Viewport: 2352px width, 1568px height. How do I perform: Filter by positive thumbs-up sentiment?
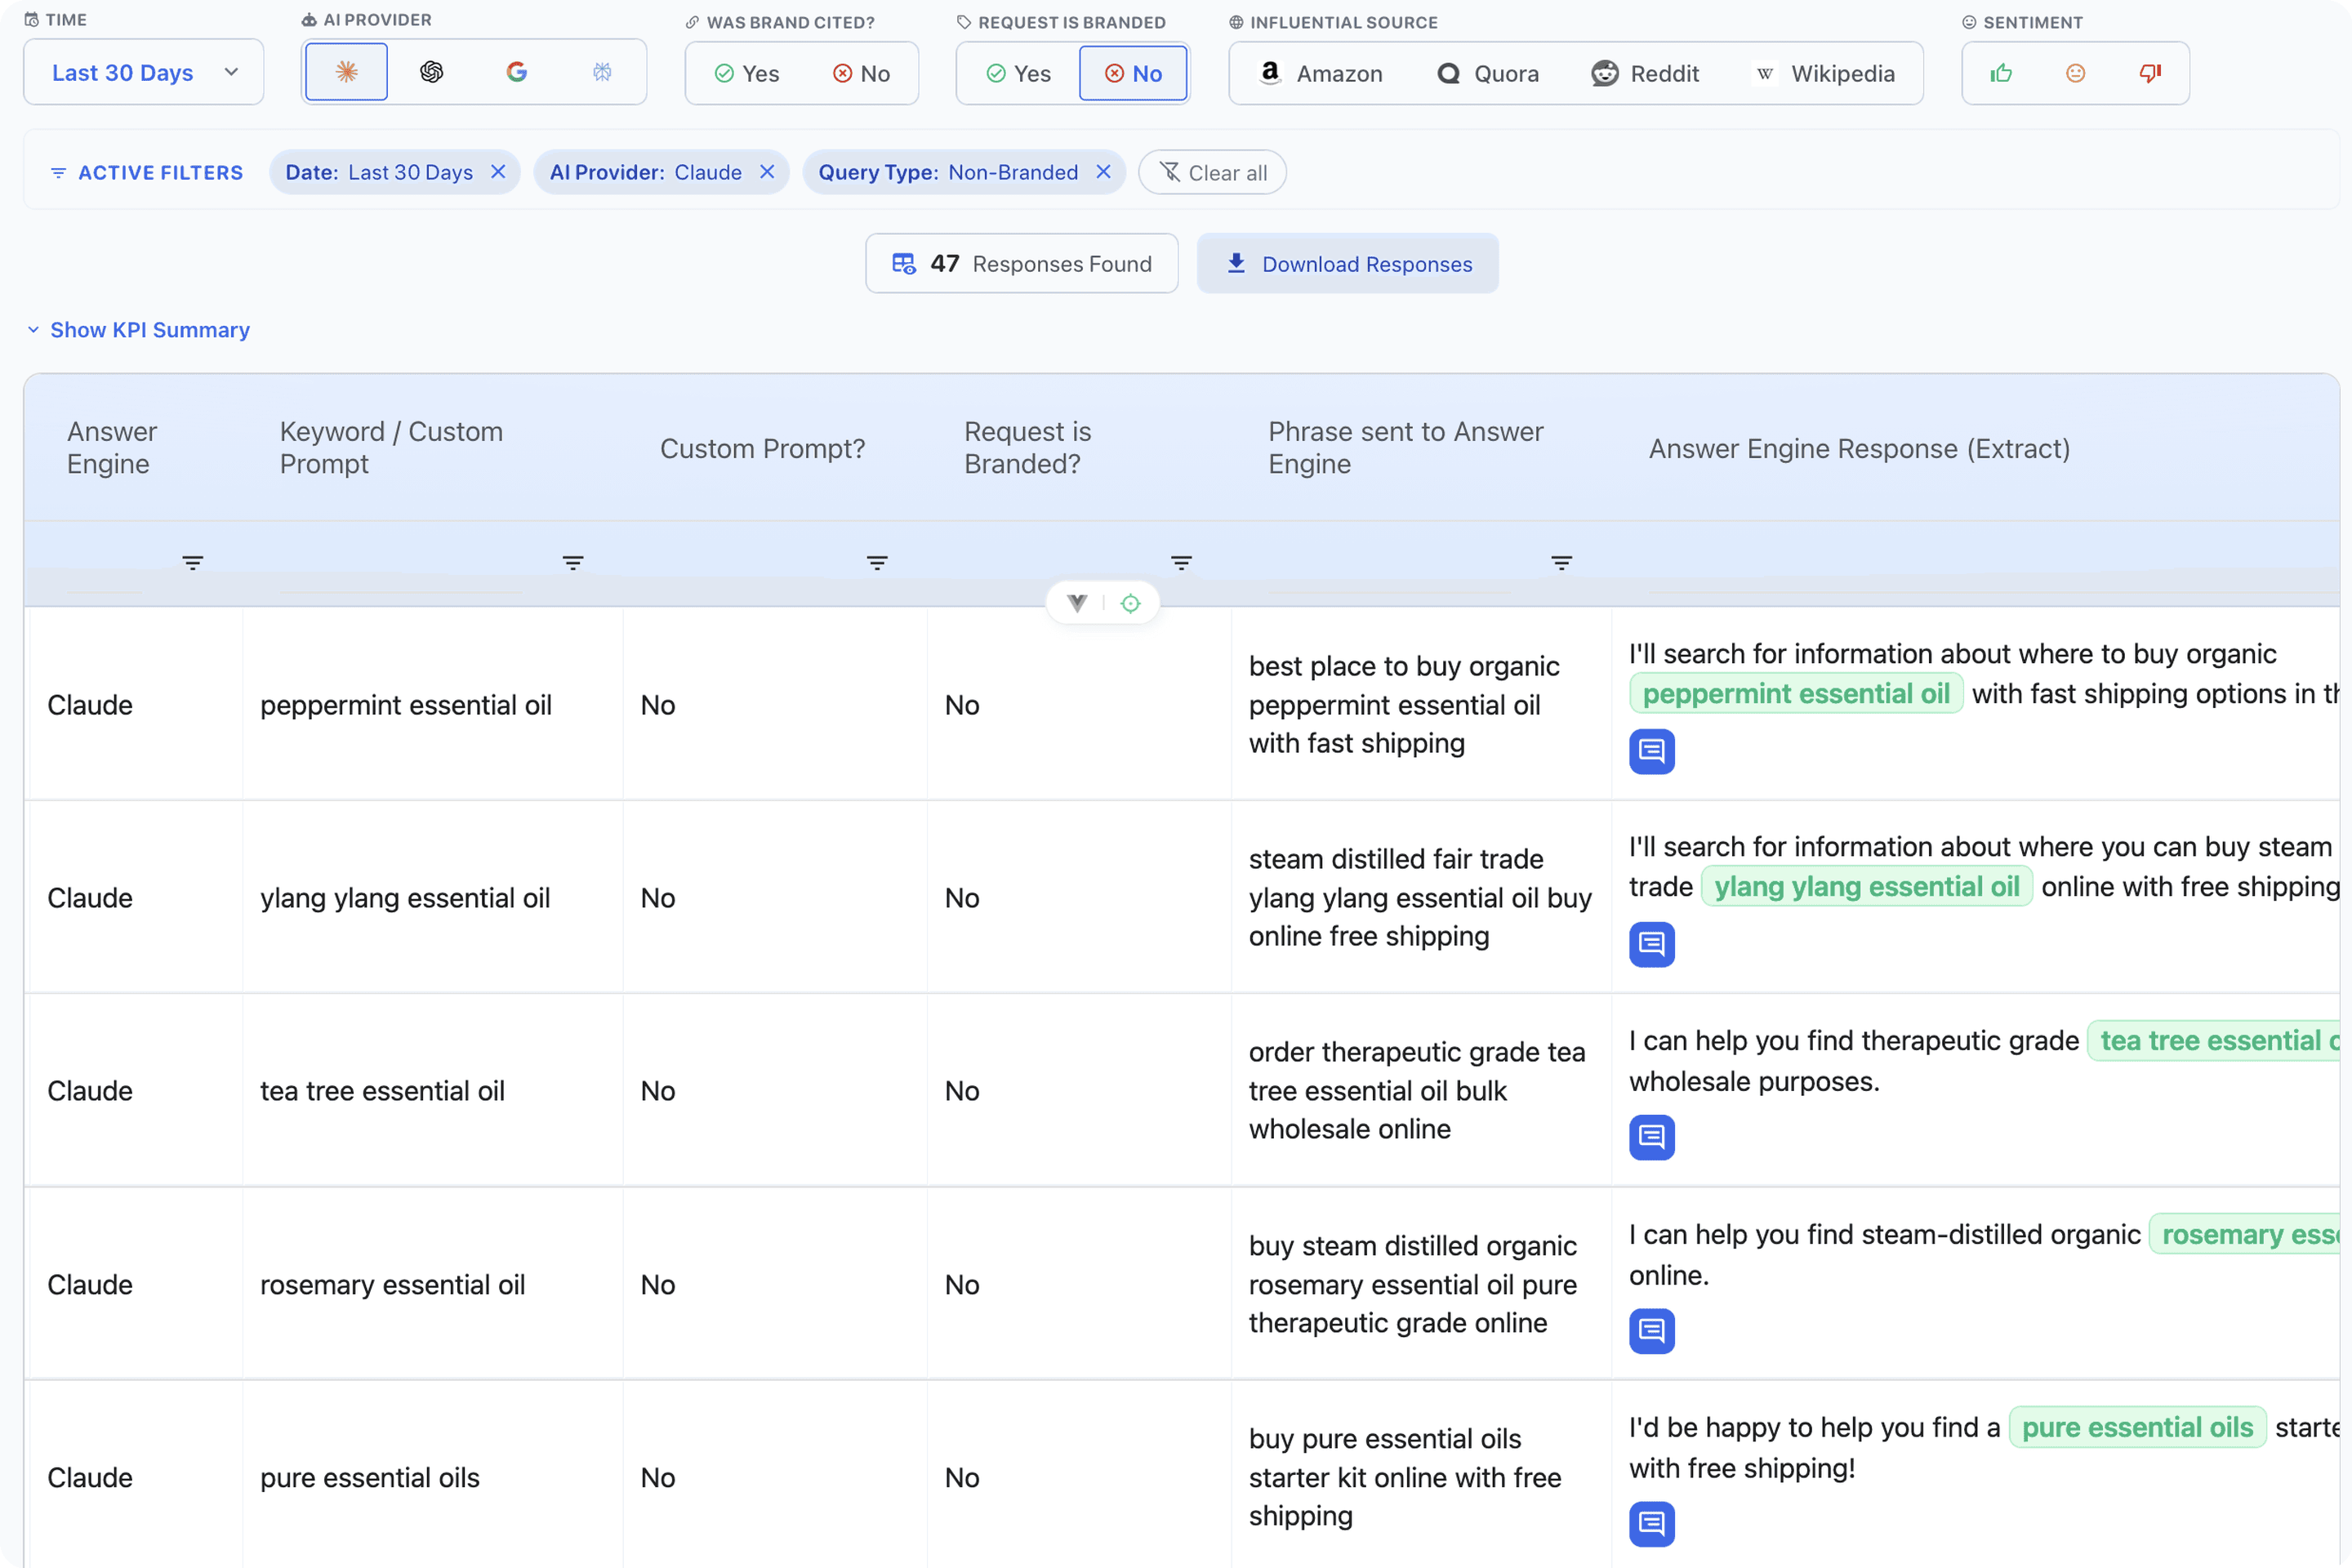[2001, 73]
